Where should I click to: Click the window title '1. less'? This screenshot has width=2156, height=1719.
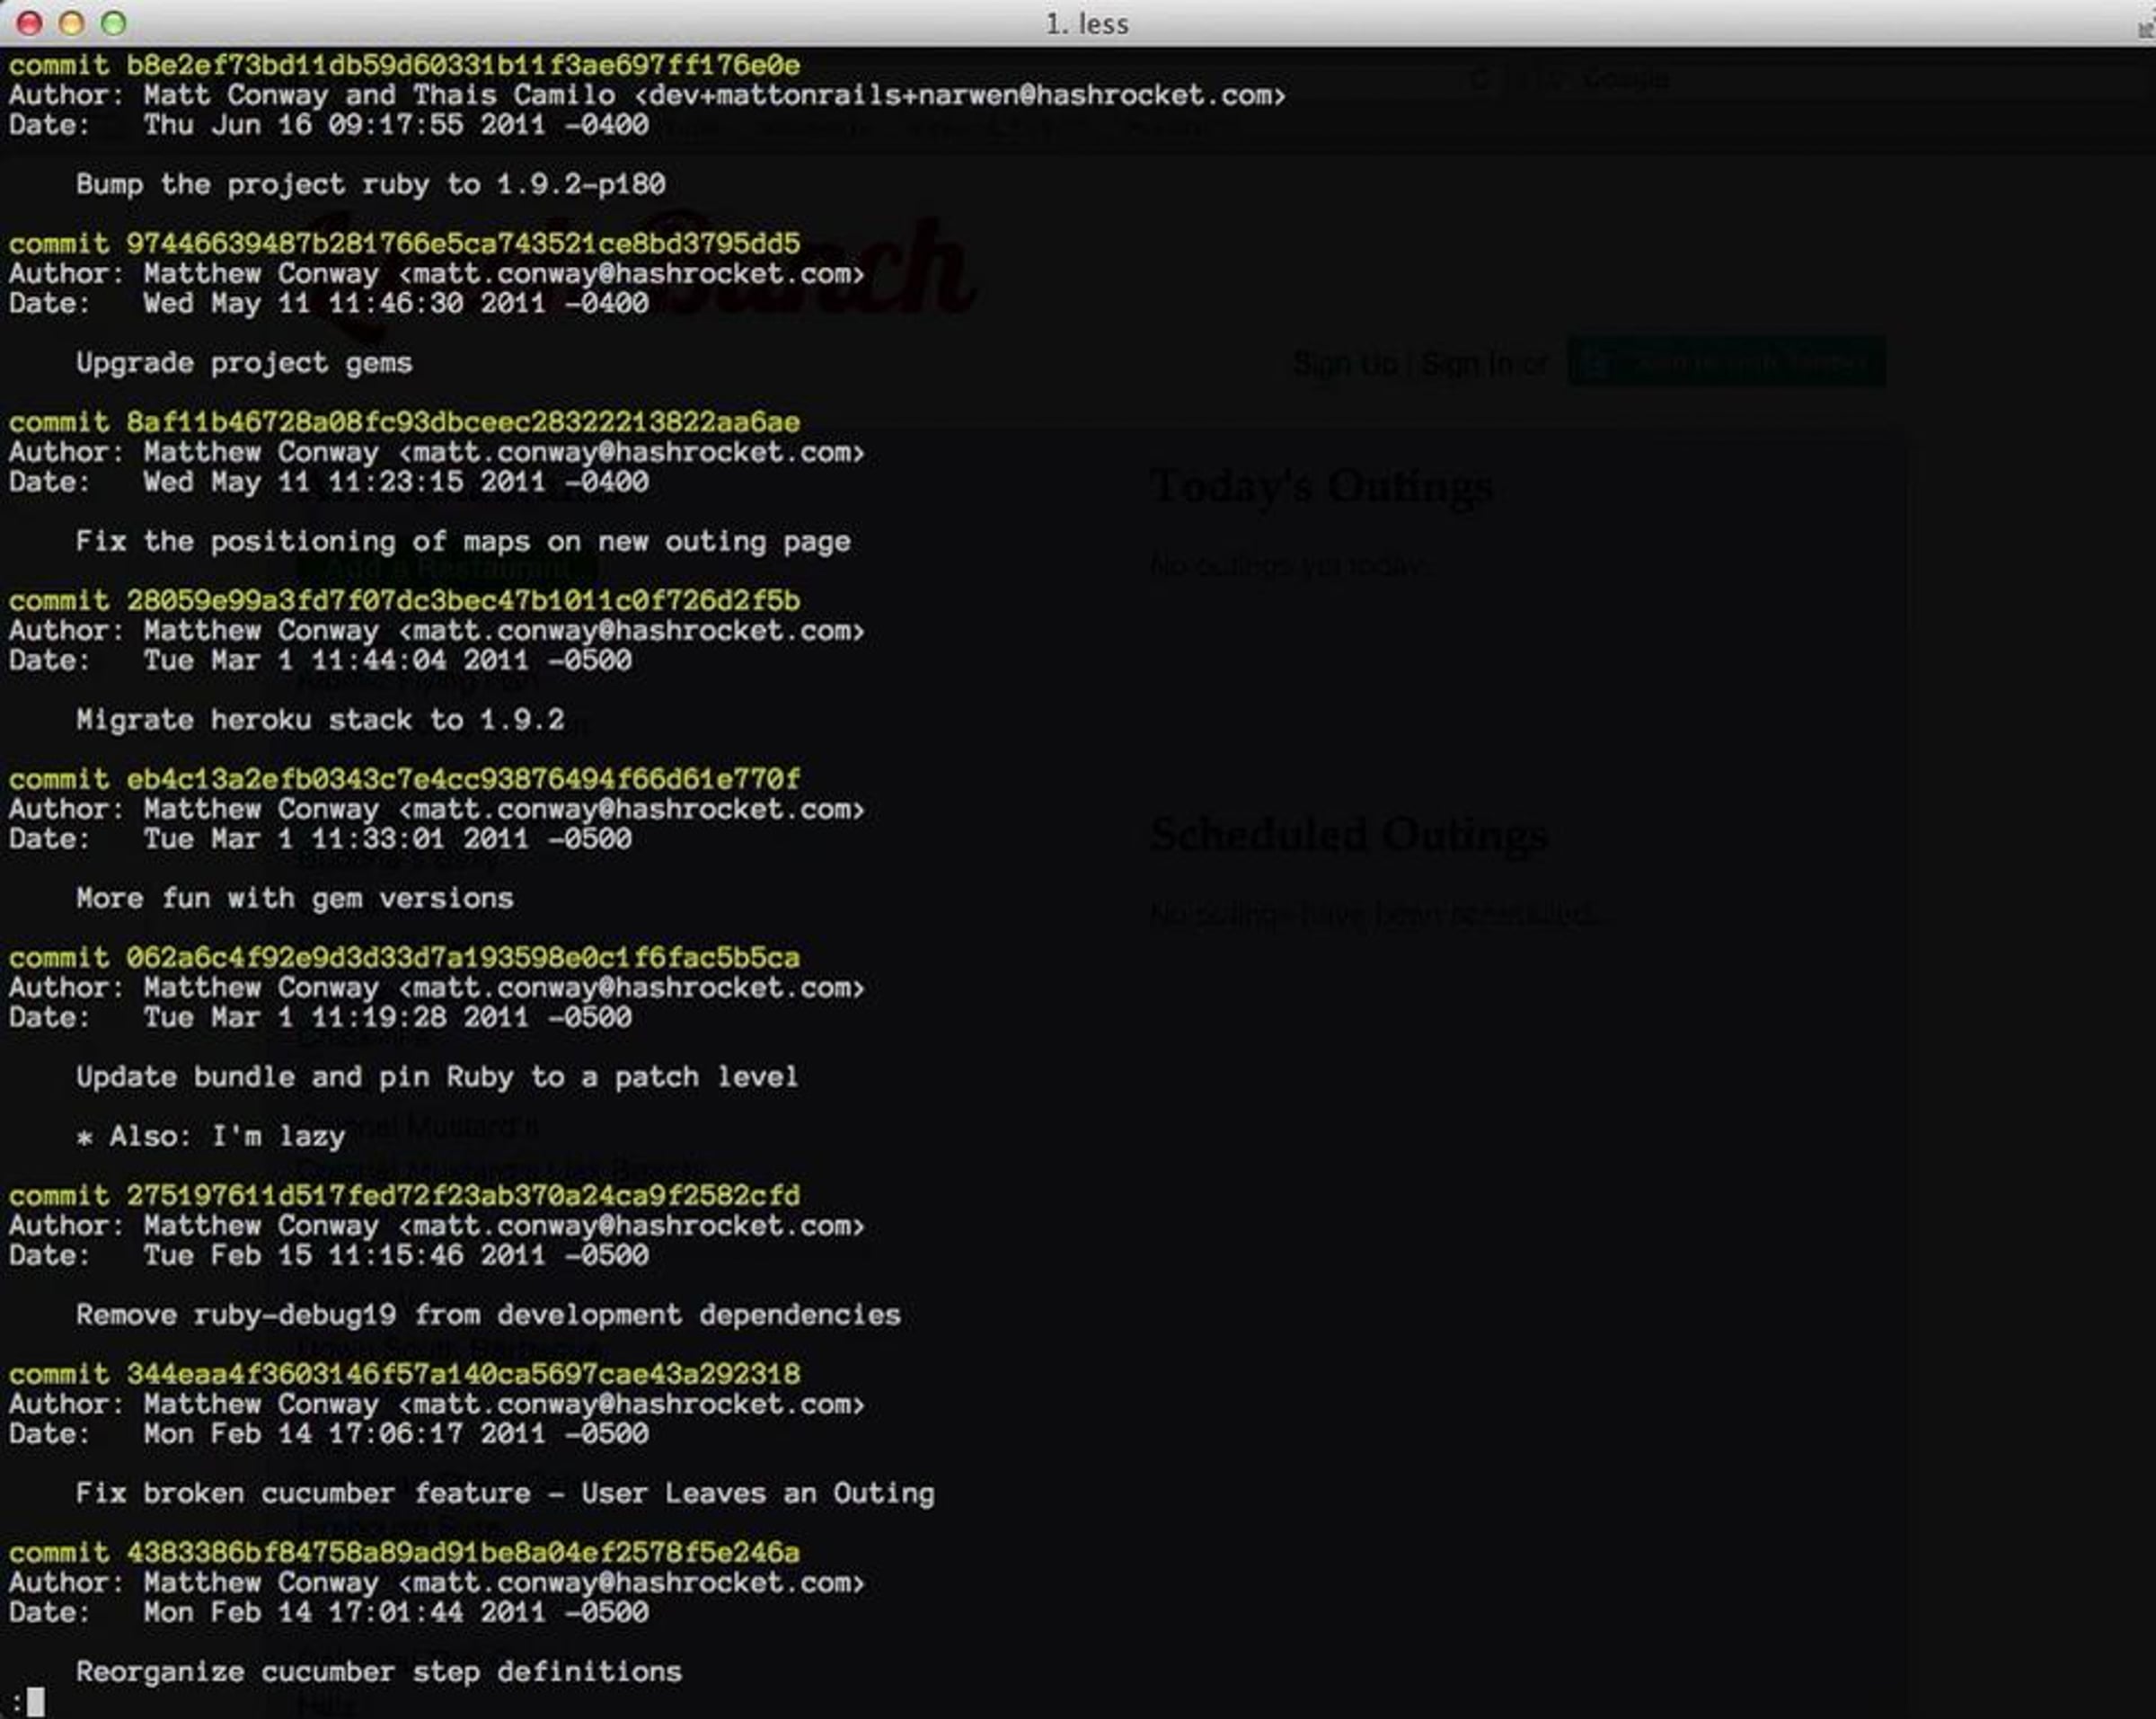coord(1087,24)
